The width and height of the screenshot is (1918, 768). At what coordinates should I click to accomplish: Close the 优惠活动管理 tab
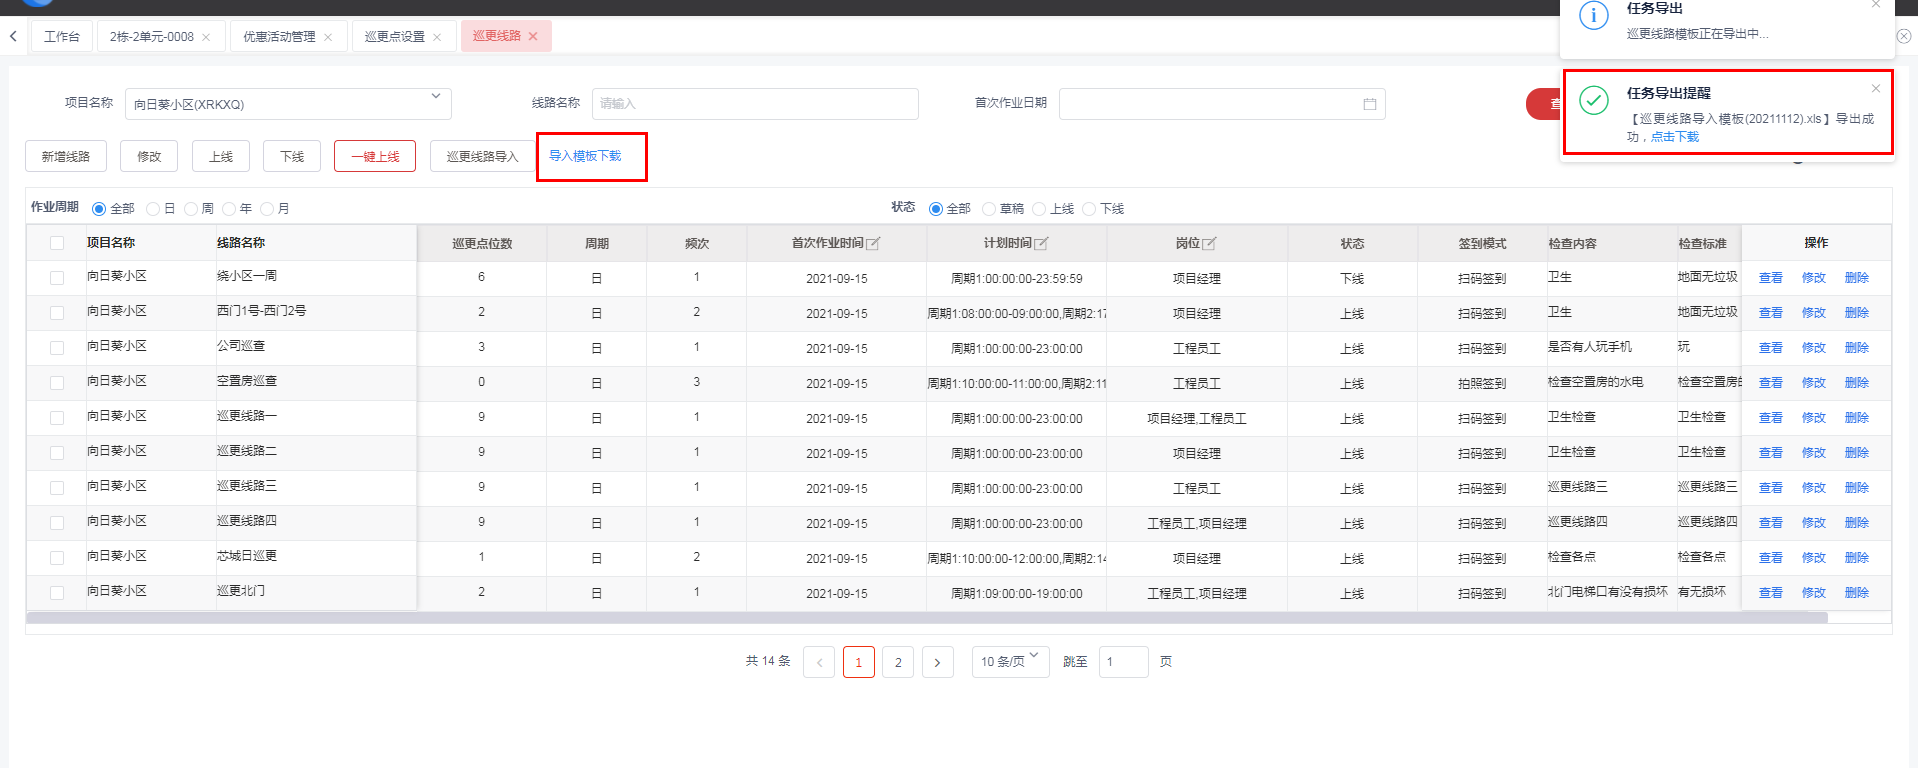(x=328, y=37)
